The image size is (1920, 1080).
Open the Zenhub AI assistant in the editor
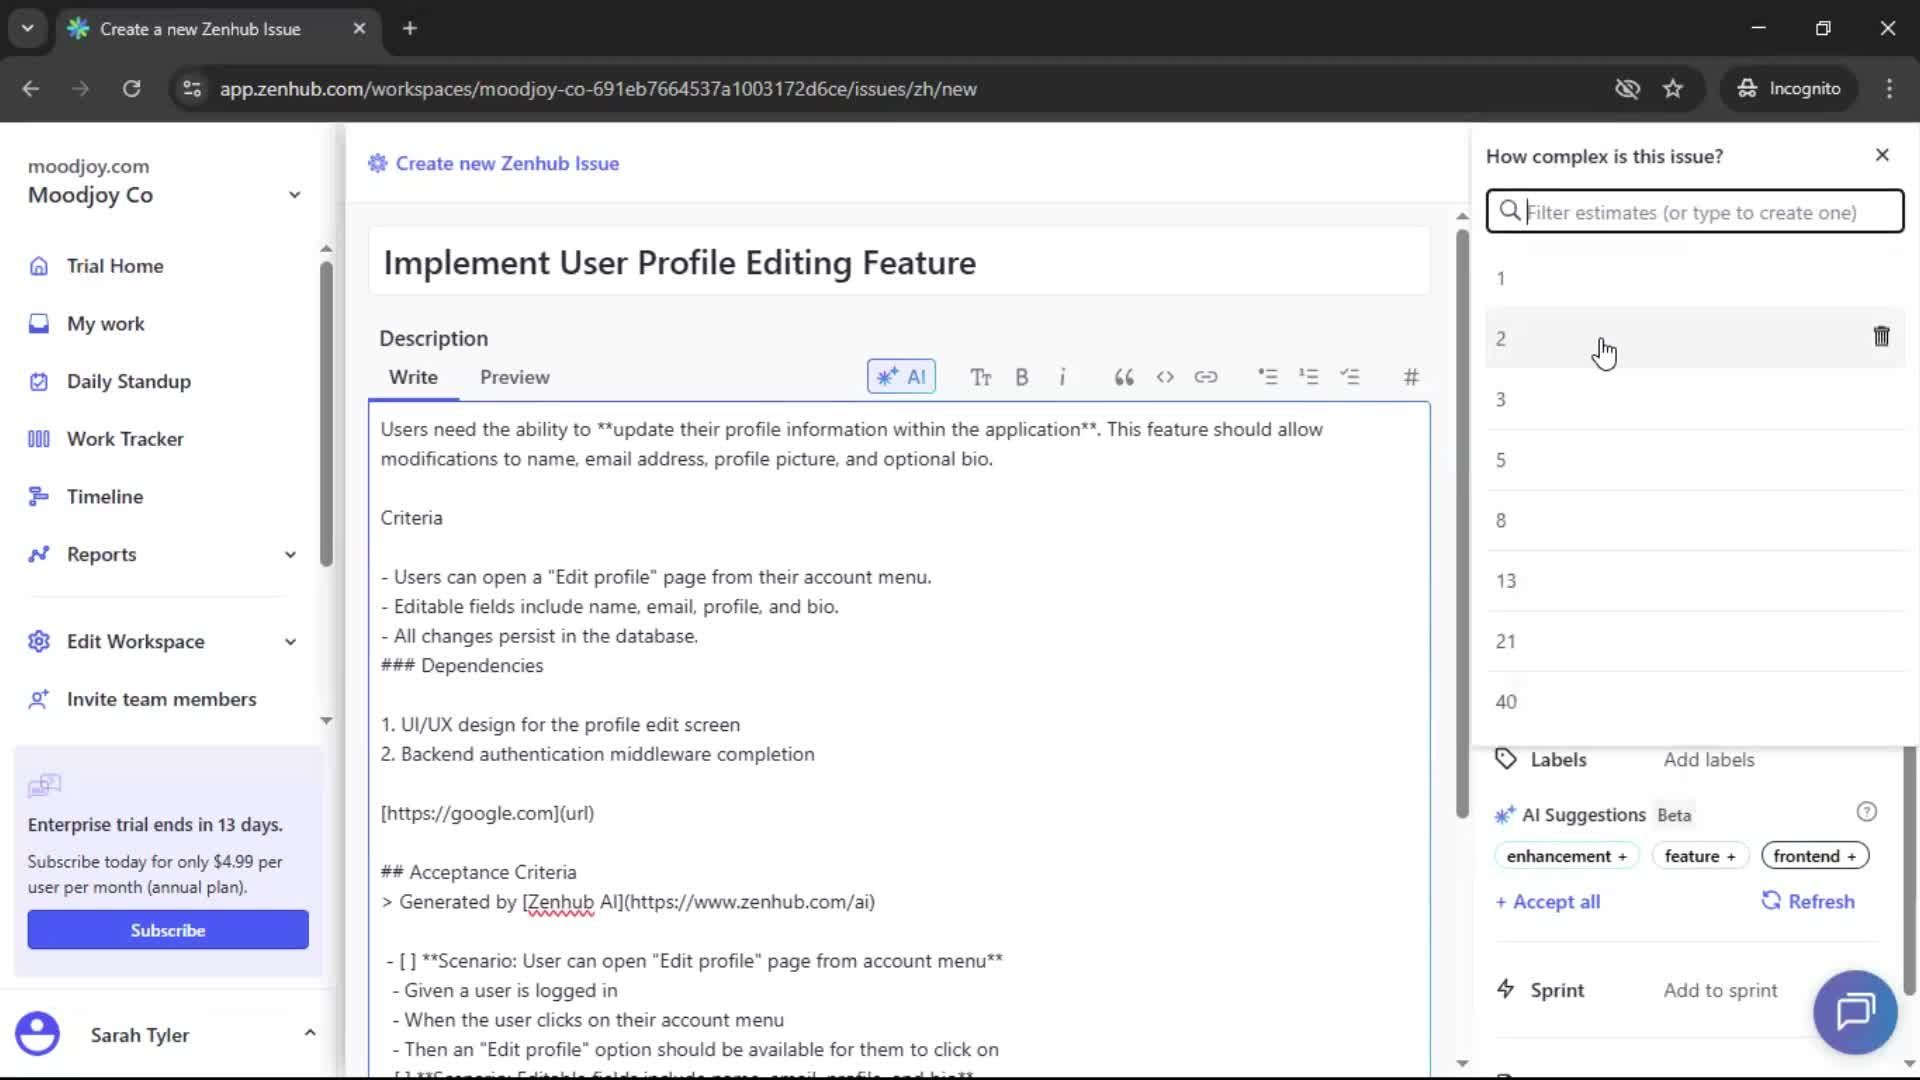901,377
